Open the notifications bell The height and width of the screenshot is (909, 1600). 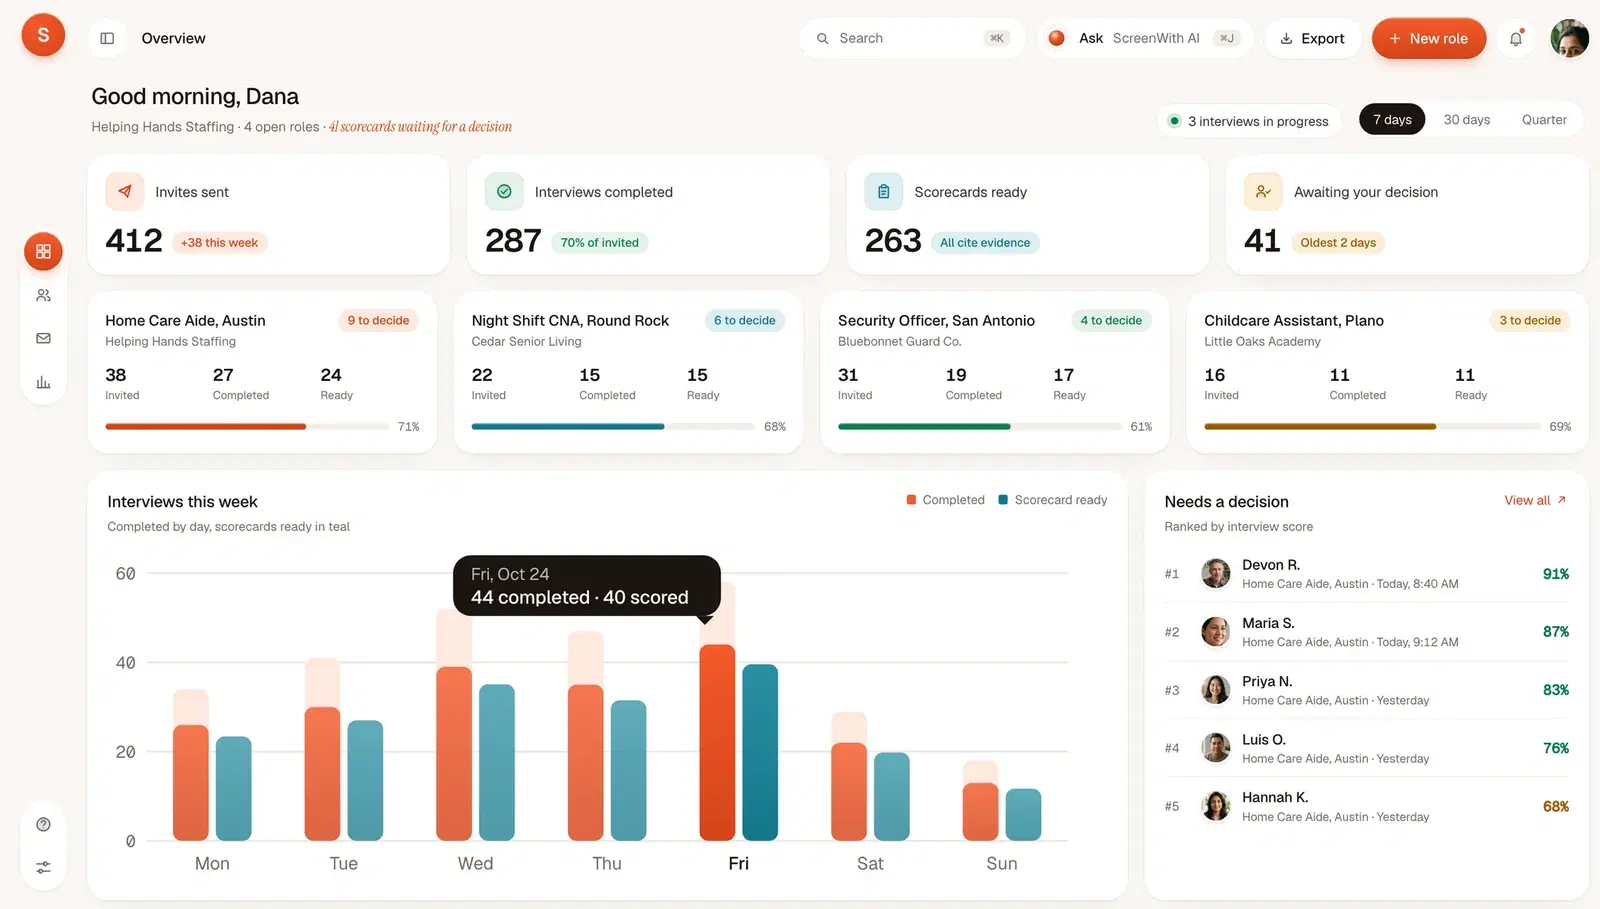(1516, 38)
